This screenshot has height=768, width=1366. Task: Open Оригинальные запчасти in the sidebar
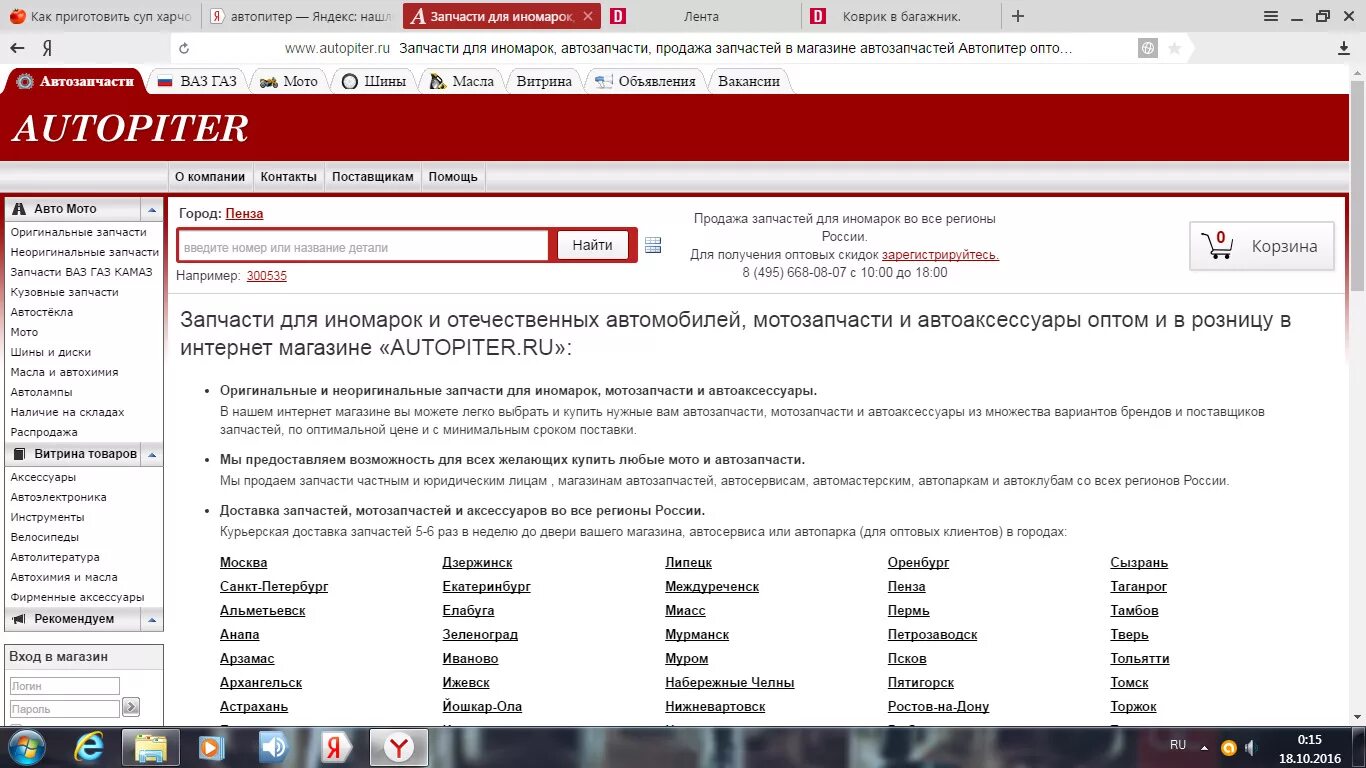point(79,232)
